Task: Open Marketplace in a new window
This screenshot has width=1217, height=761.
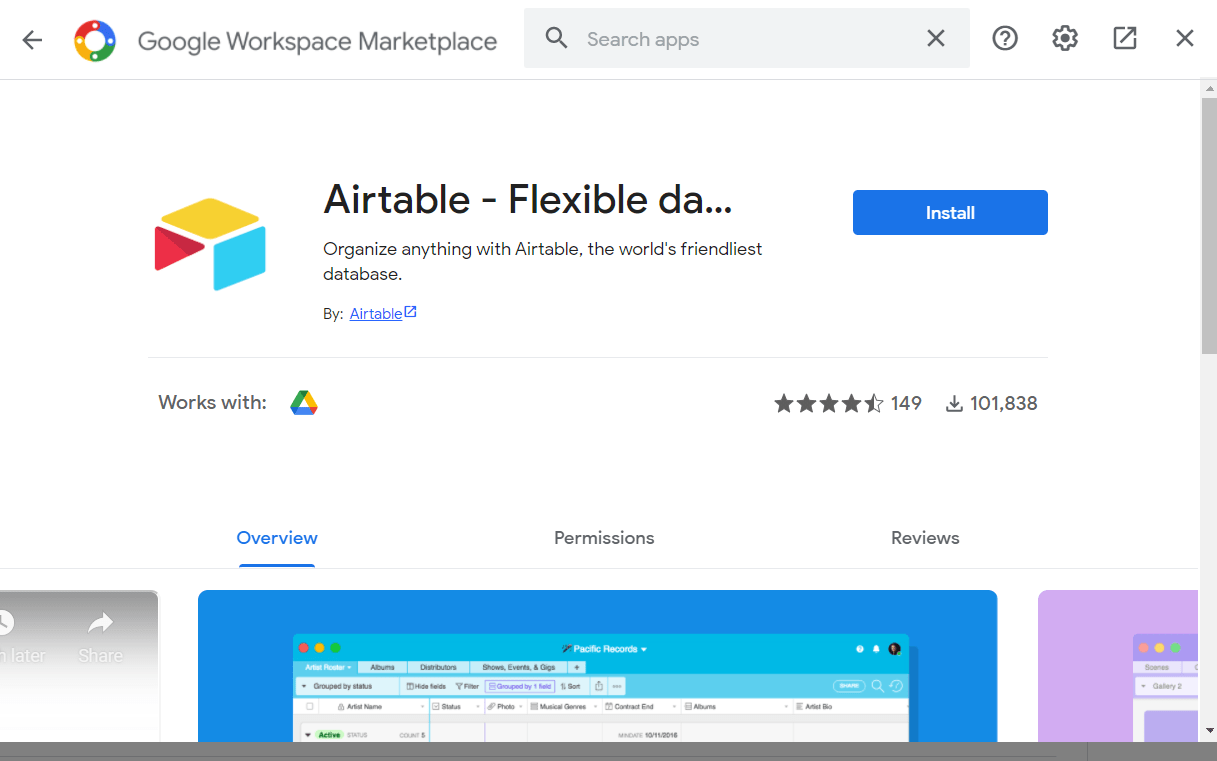Action: coord(1125,39)
